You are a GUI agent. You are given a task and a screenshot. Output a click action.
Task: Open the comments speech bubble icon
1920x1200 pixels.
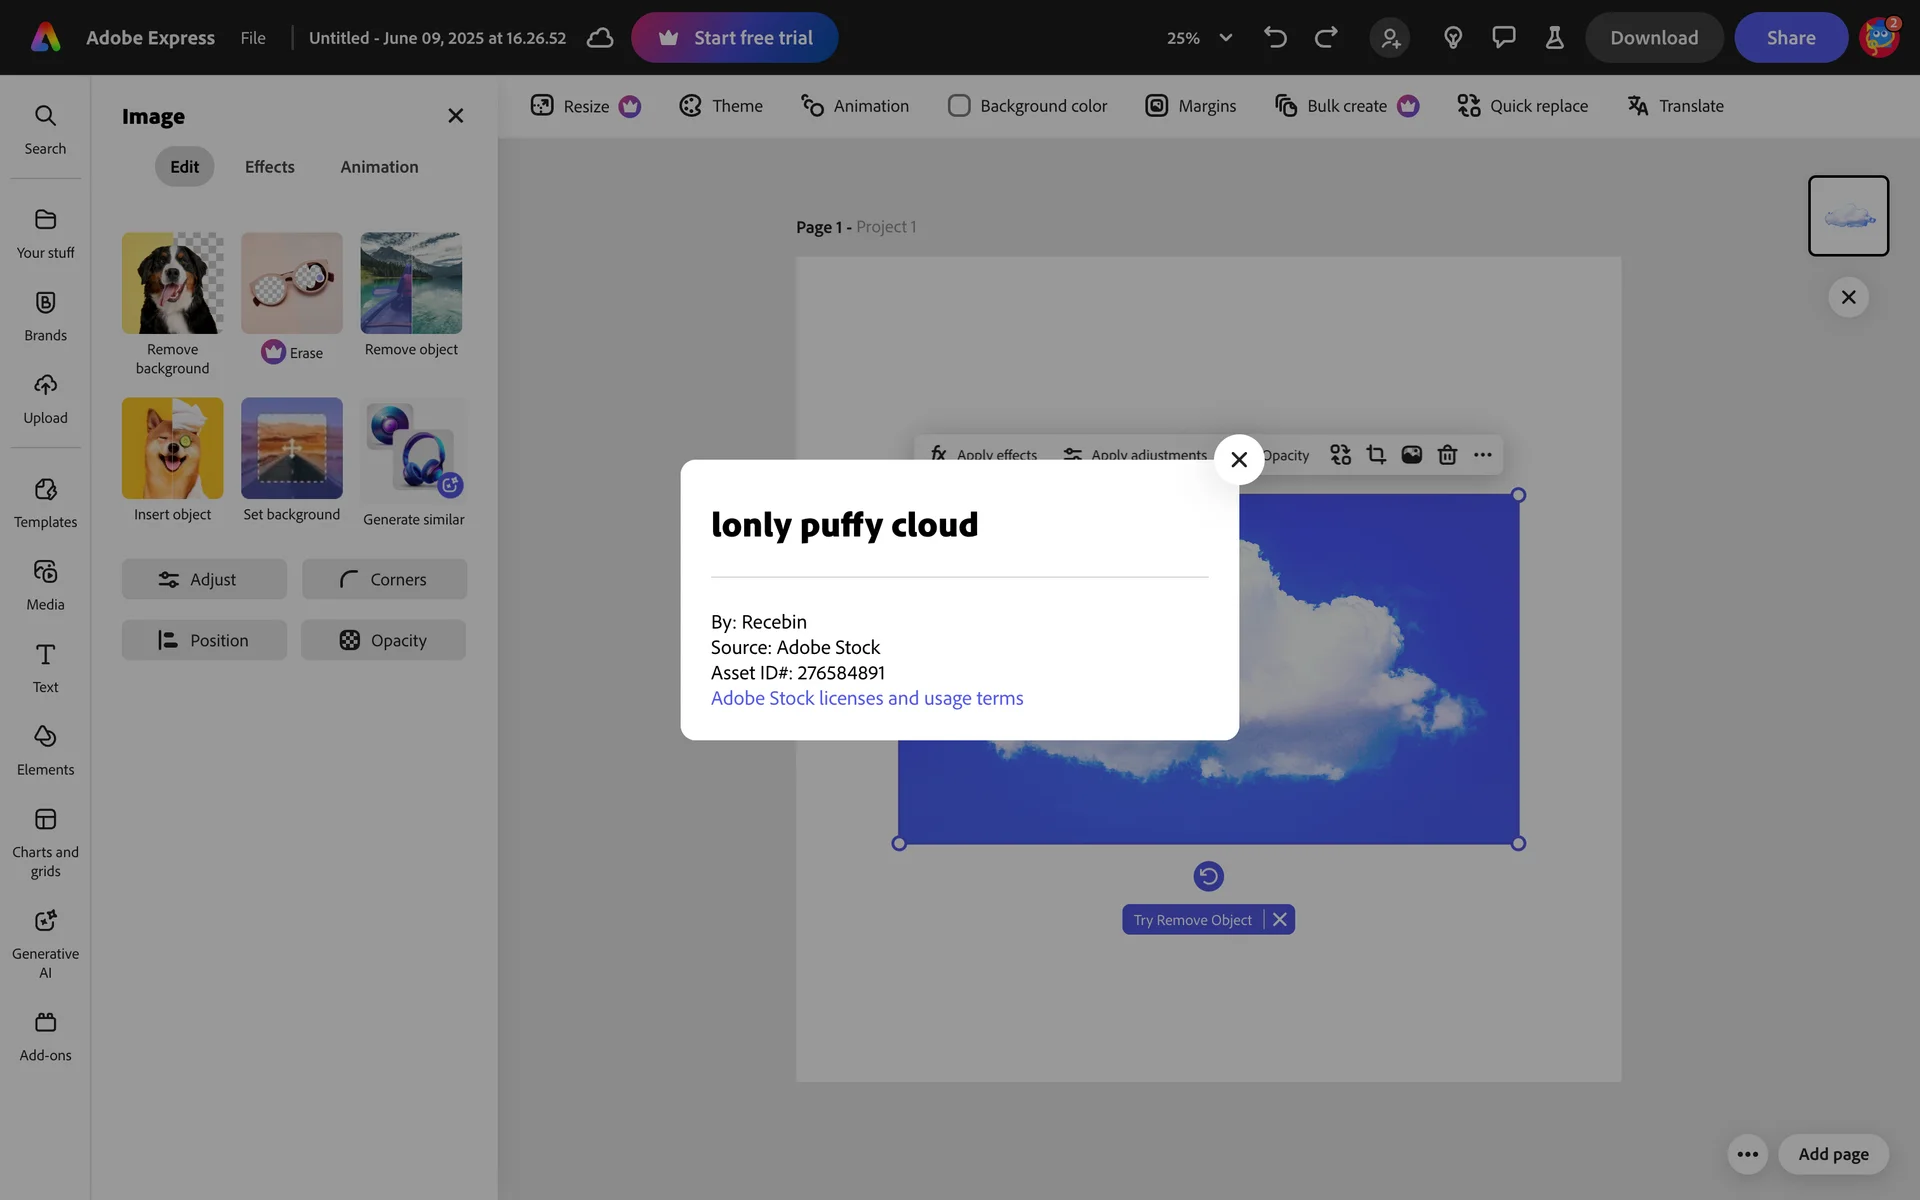[1503, 38]
